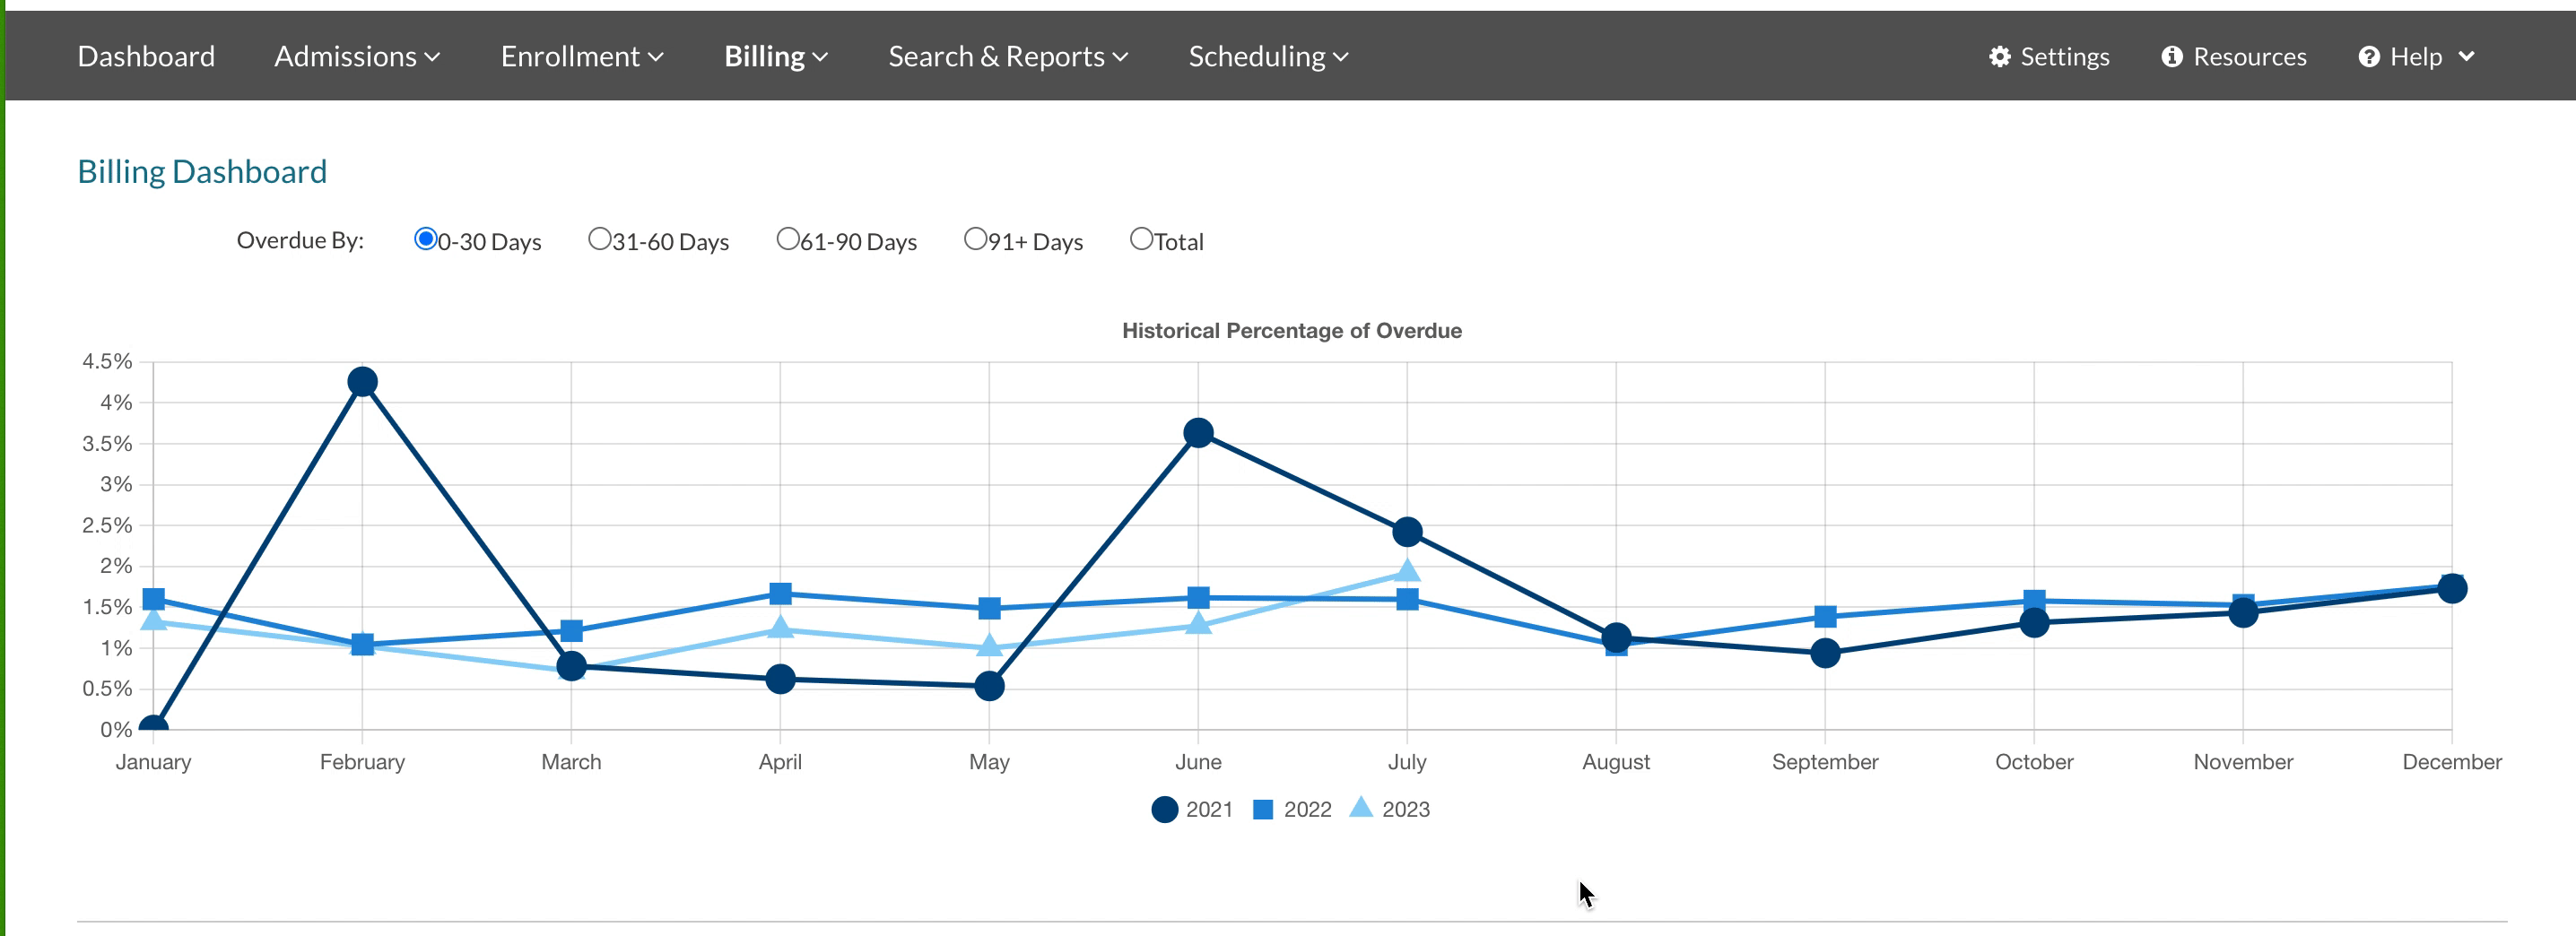Image resolution: width=2576 pixels, height=936 pixels.
Task: Click the Billing Dashboard heading link
Action: coord(202,172)
